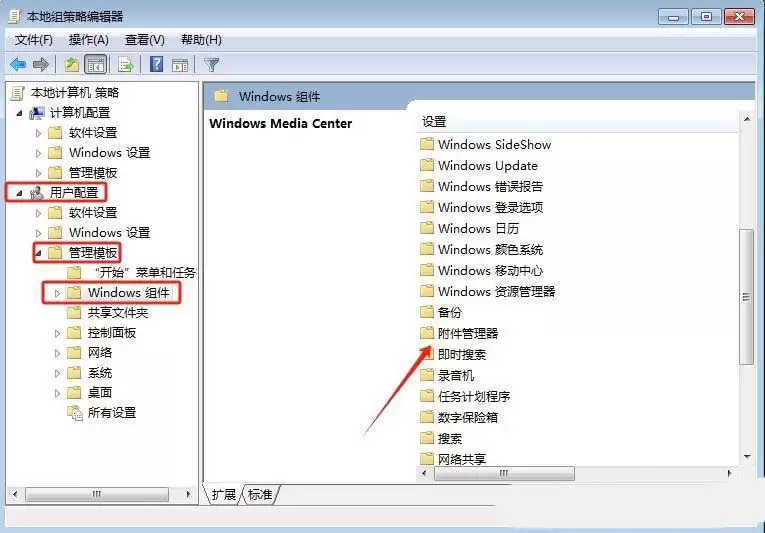Image resolution: width=765 pixels, height=533 pixels.
Task: Click the 数字保险箱 folder icon
Action: click(x=427, y=417)
